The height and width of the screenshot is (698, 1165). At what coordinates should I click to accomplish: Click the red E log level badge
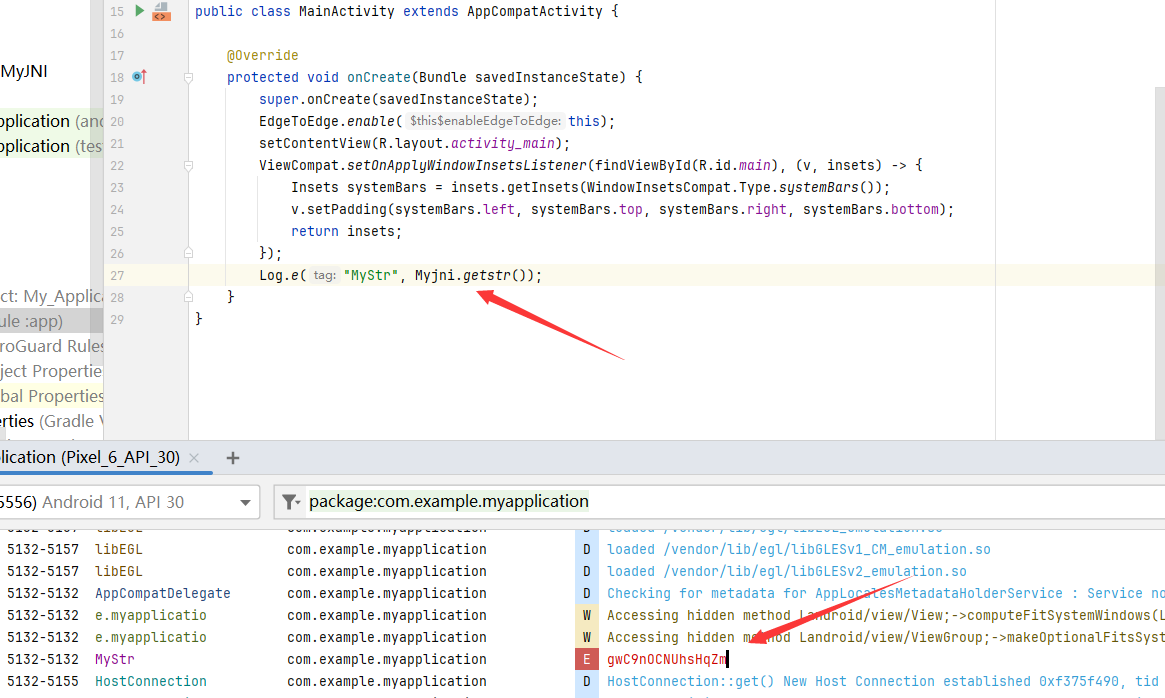587,659
